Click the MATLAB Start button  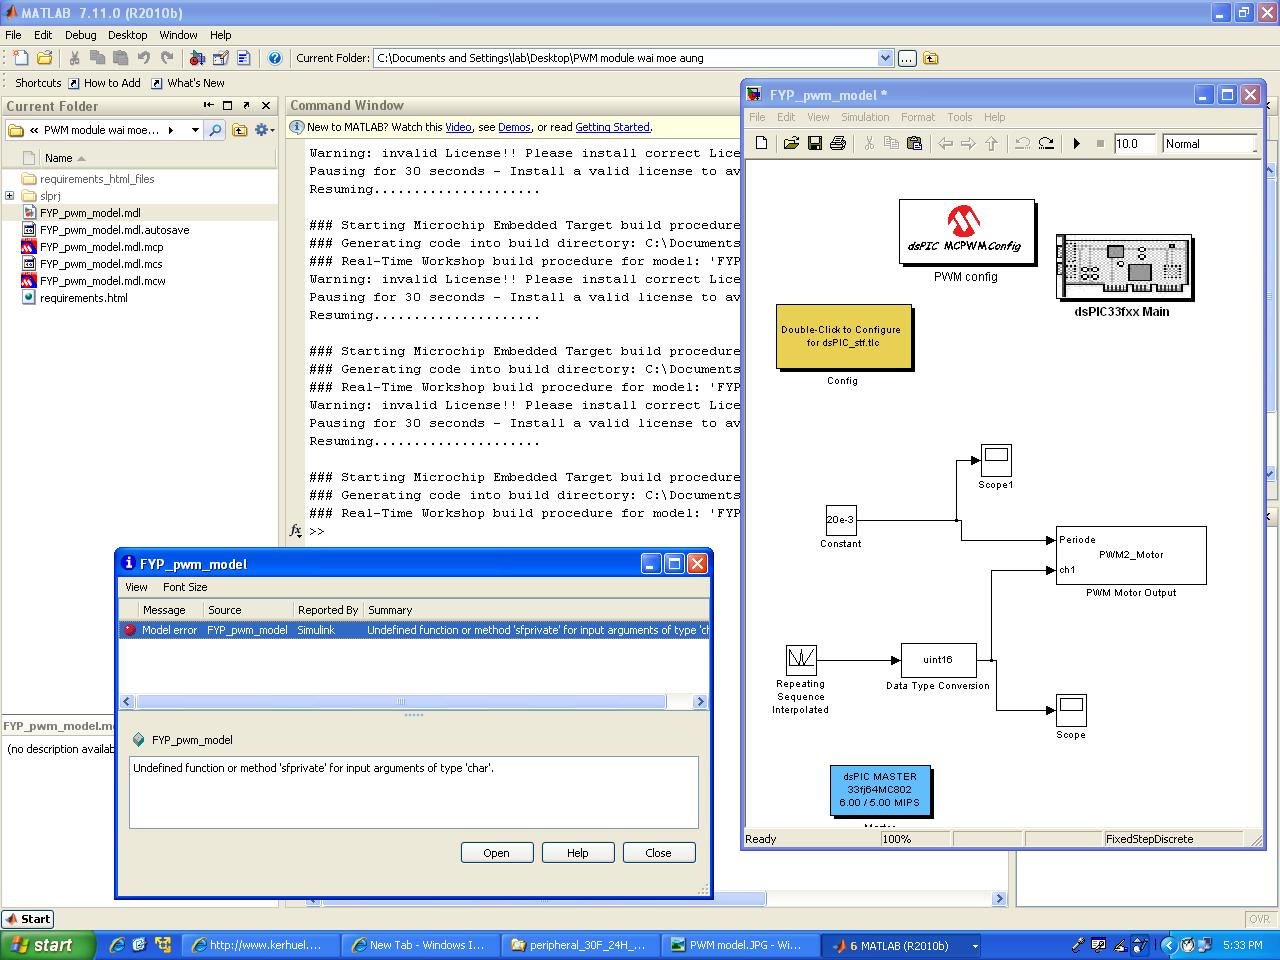pos(28,919)
